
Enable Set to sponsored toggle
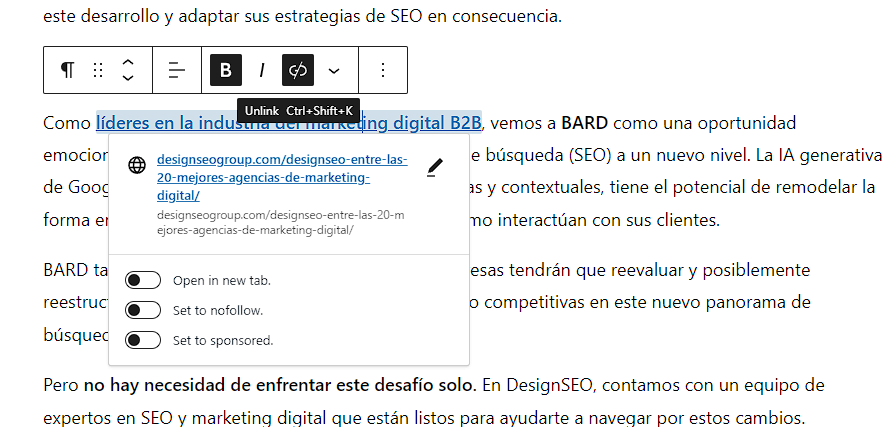point(143,340)
